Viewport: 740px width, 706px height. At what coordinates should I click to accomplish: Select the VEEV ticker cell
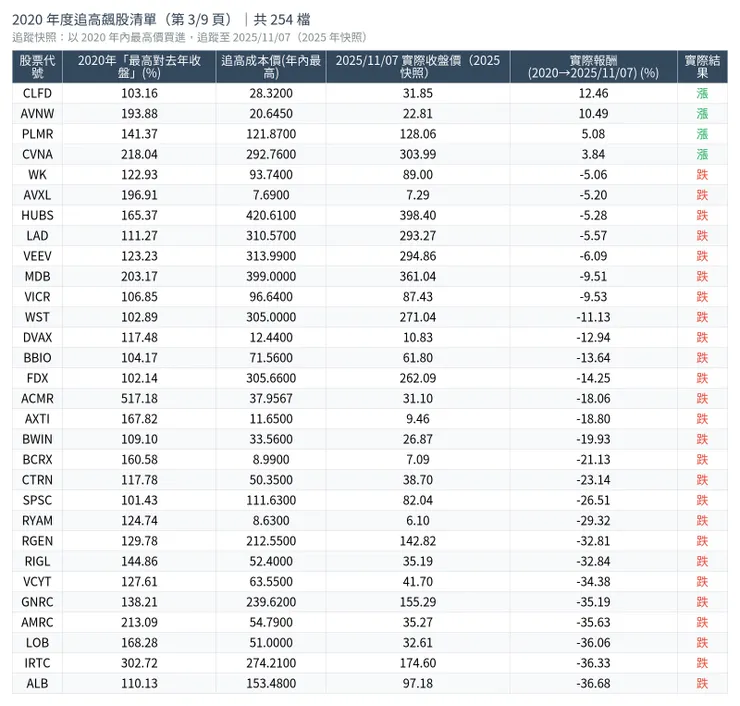click(x=37, y=256)
